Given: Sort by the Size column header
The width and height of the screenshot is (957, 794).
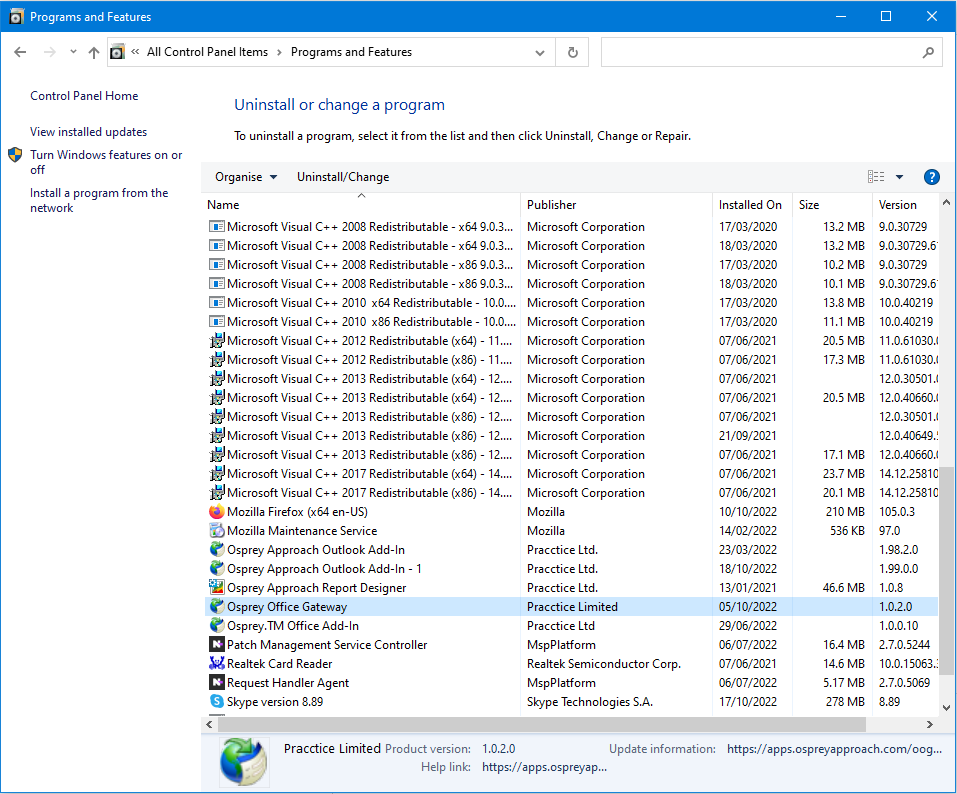Looking at the screenshot, I should 832,204.
